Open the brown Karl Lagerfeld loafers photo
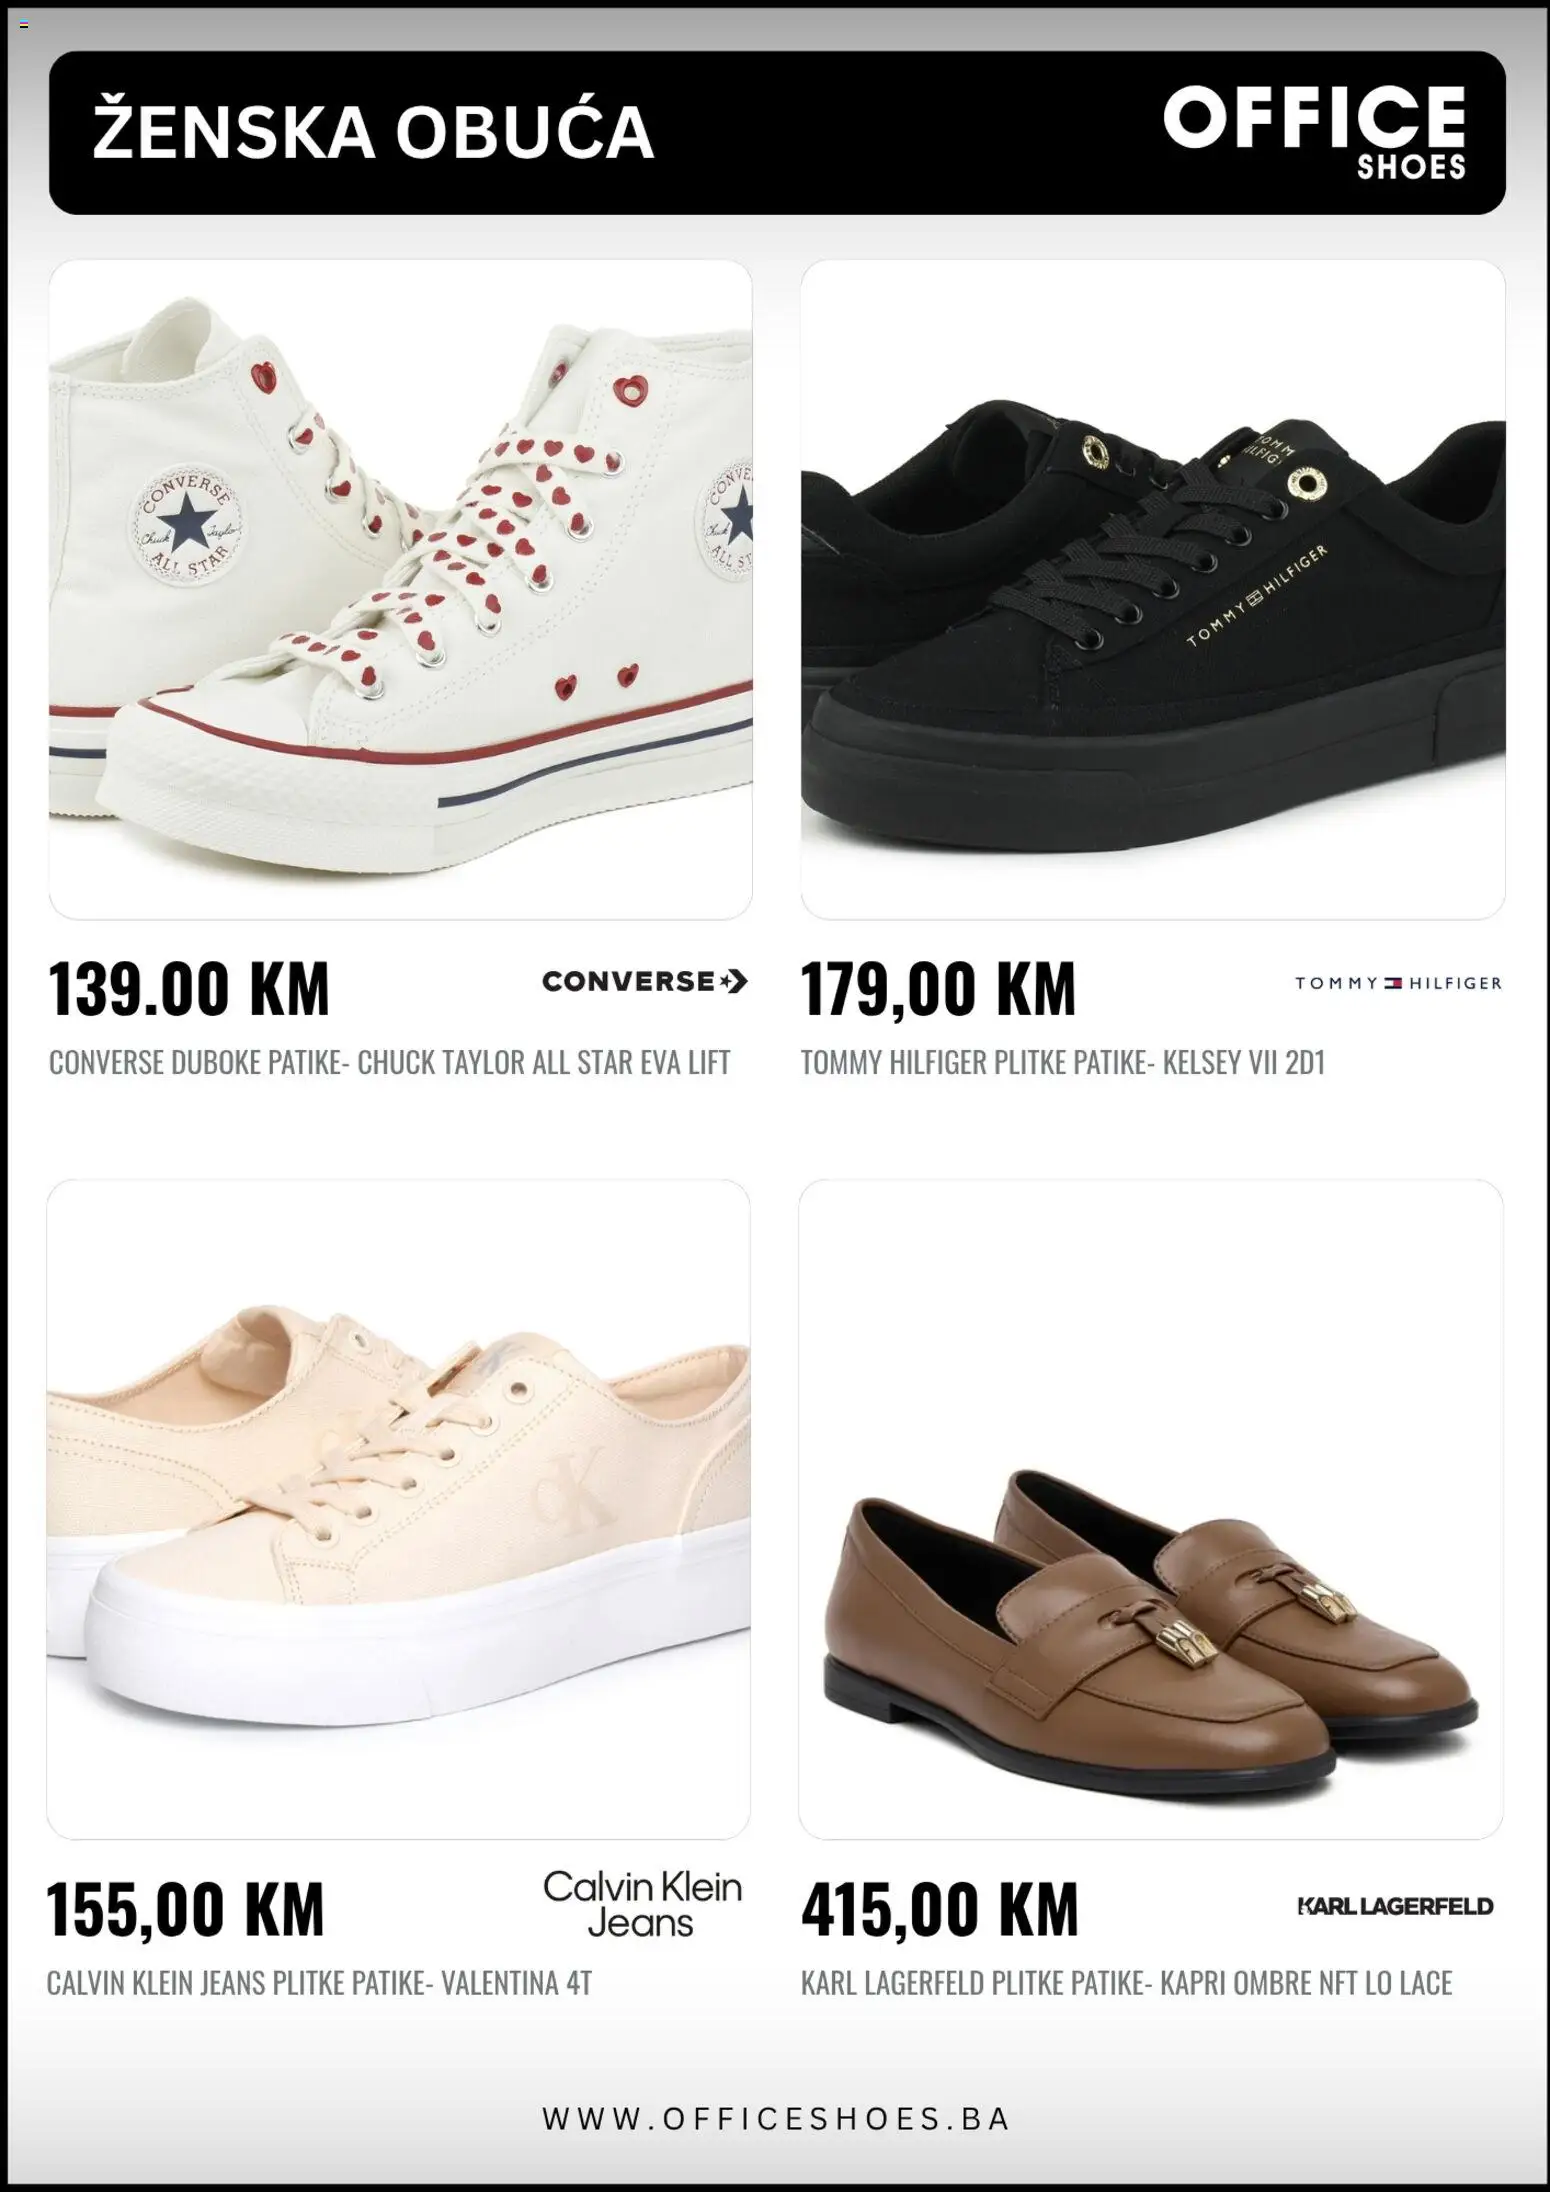The height and width of the screenshot is (2192, 1550). click(1151, 1509)
